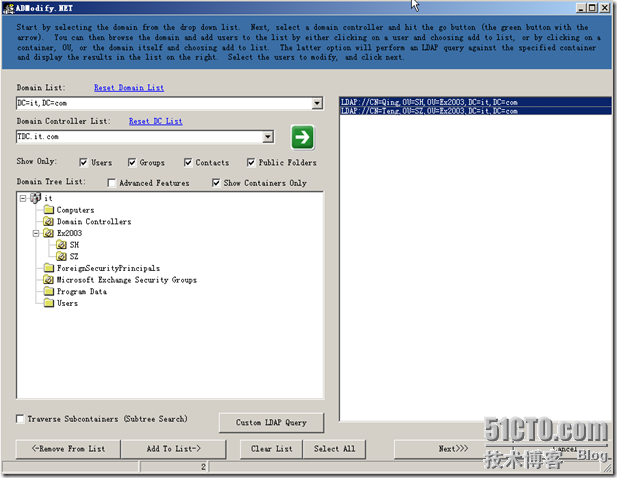Select the SZ tree label
The width and height of the screenshot is (617, 478).
point(74,257)
